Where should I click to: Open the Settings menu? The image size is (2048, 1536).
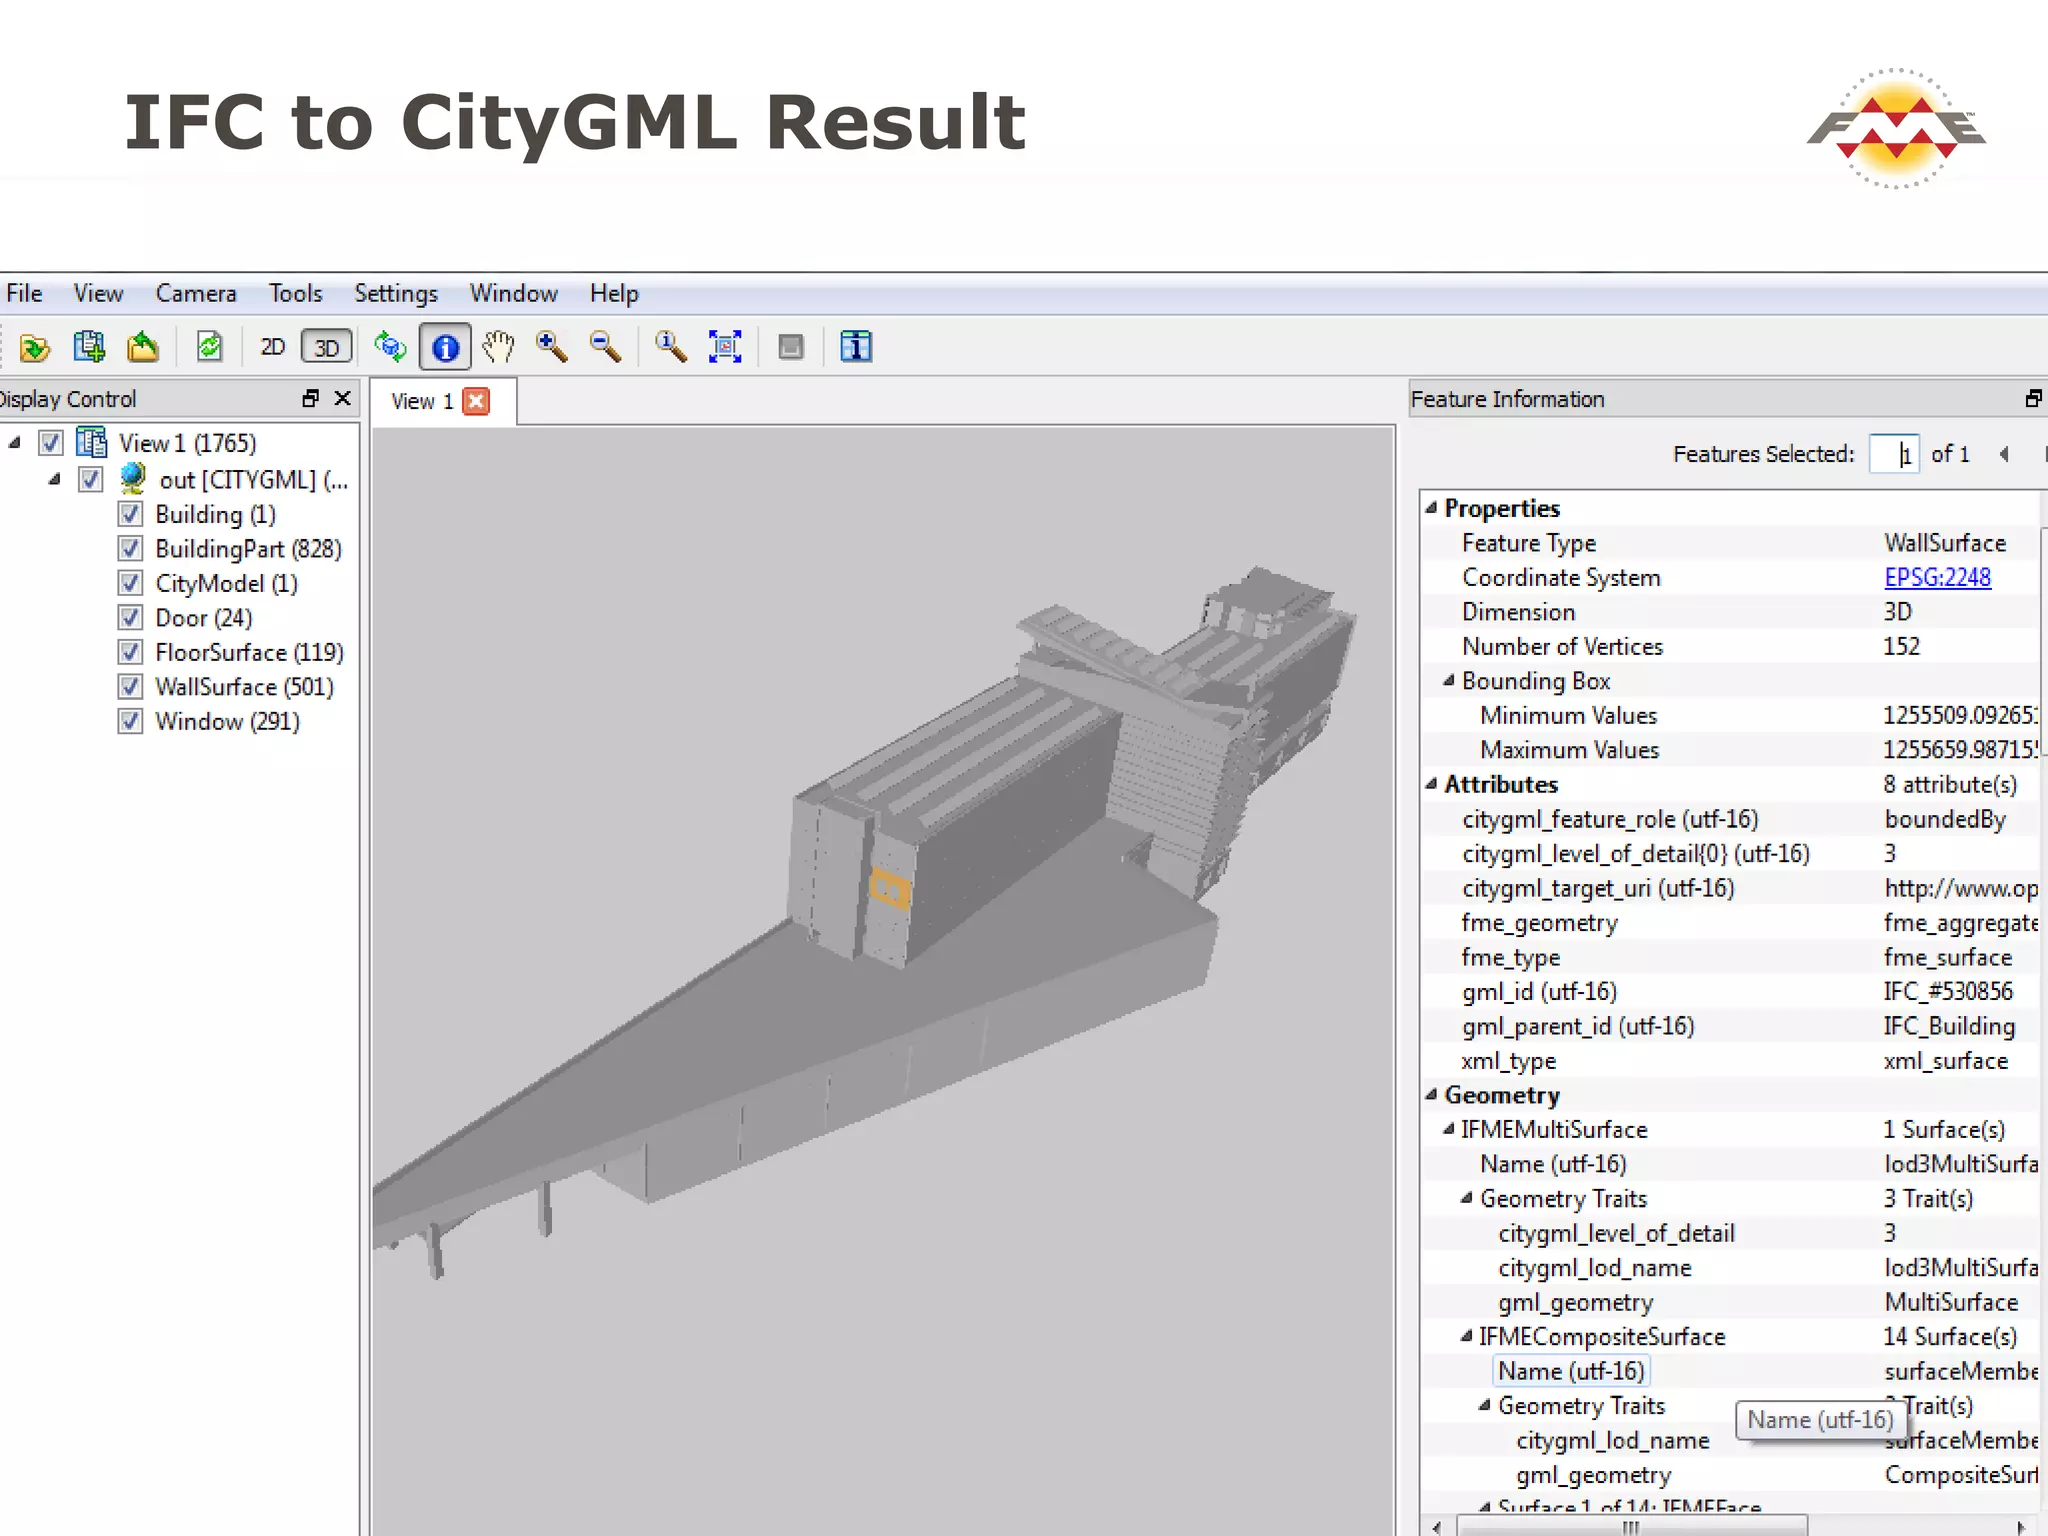pos(396,293)
